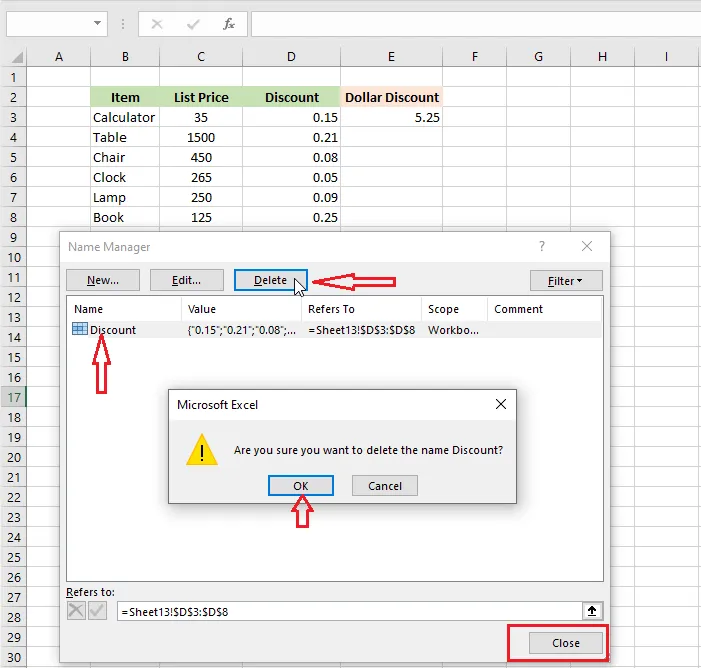
Task: Click the Refers to input field
Action: tap(350, 611)
